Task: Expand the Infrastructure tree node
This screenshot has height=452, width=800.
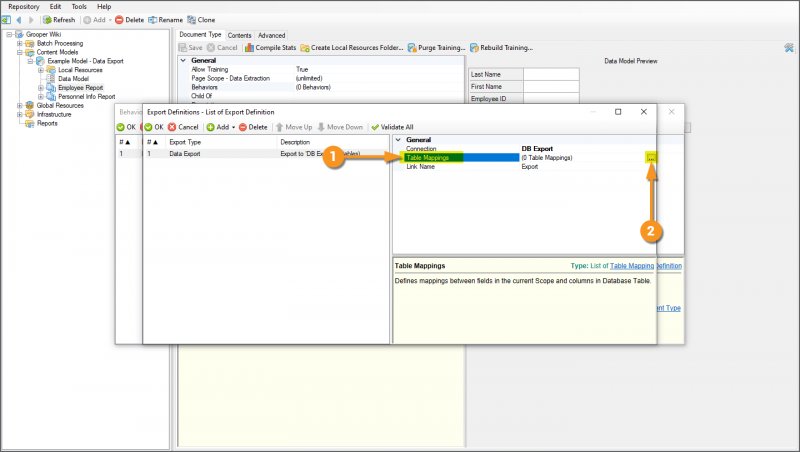Action: coord(19,114)
